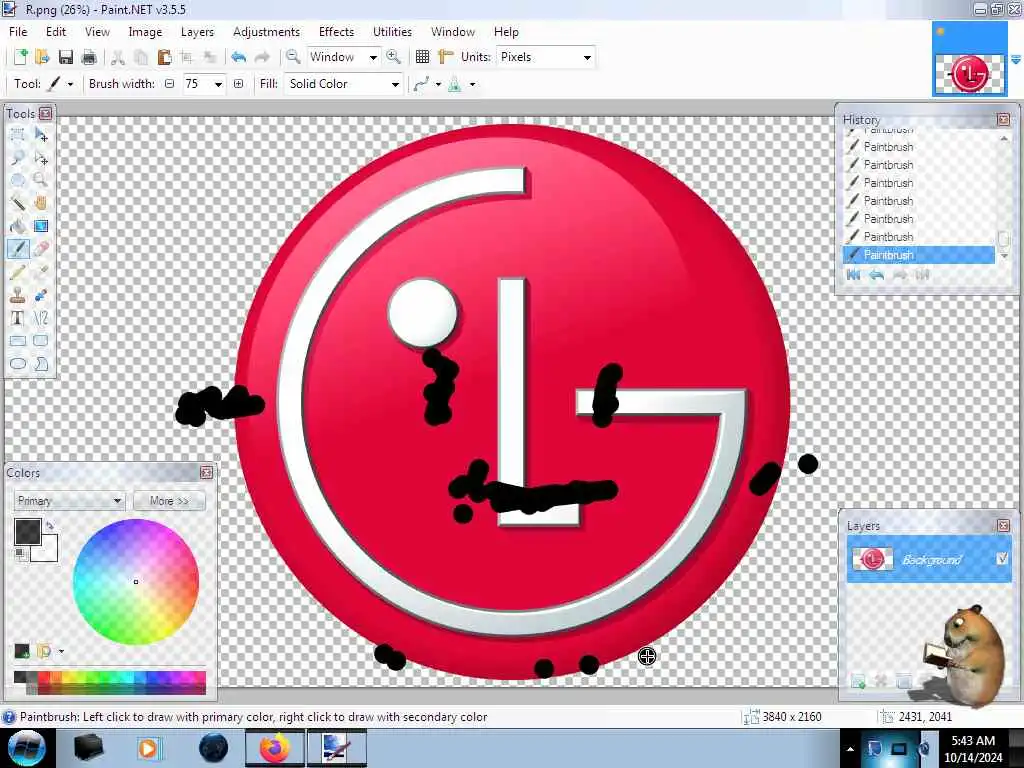Select the Text tool
1024x768 pixels.
pyautogui.click(x=18, y=318)
